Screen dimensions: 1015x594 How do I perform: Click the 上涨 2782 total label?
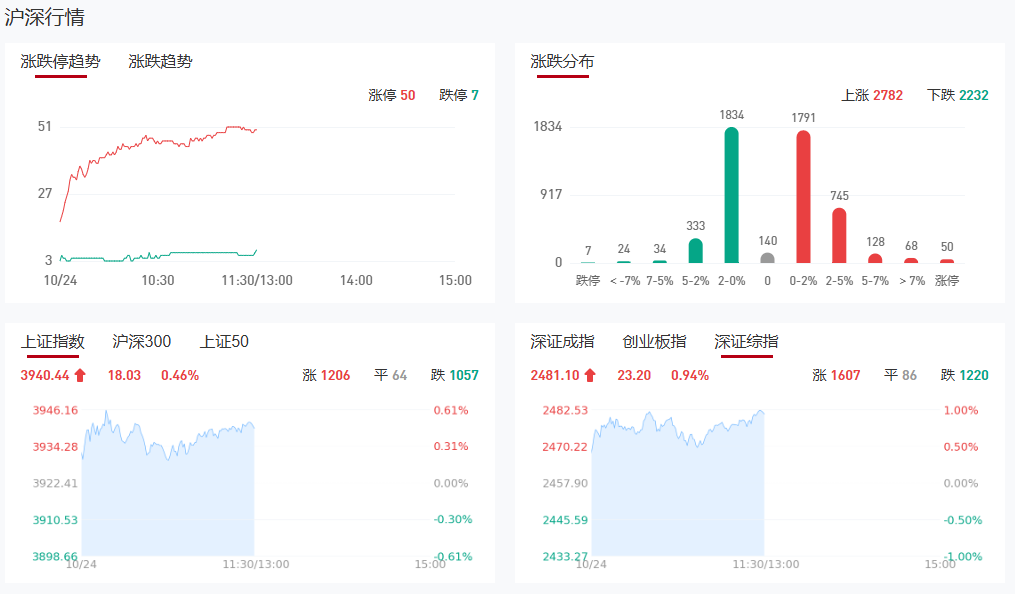[872, 95]
